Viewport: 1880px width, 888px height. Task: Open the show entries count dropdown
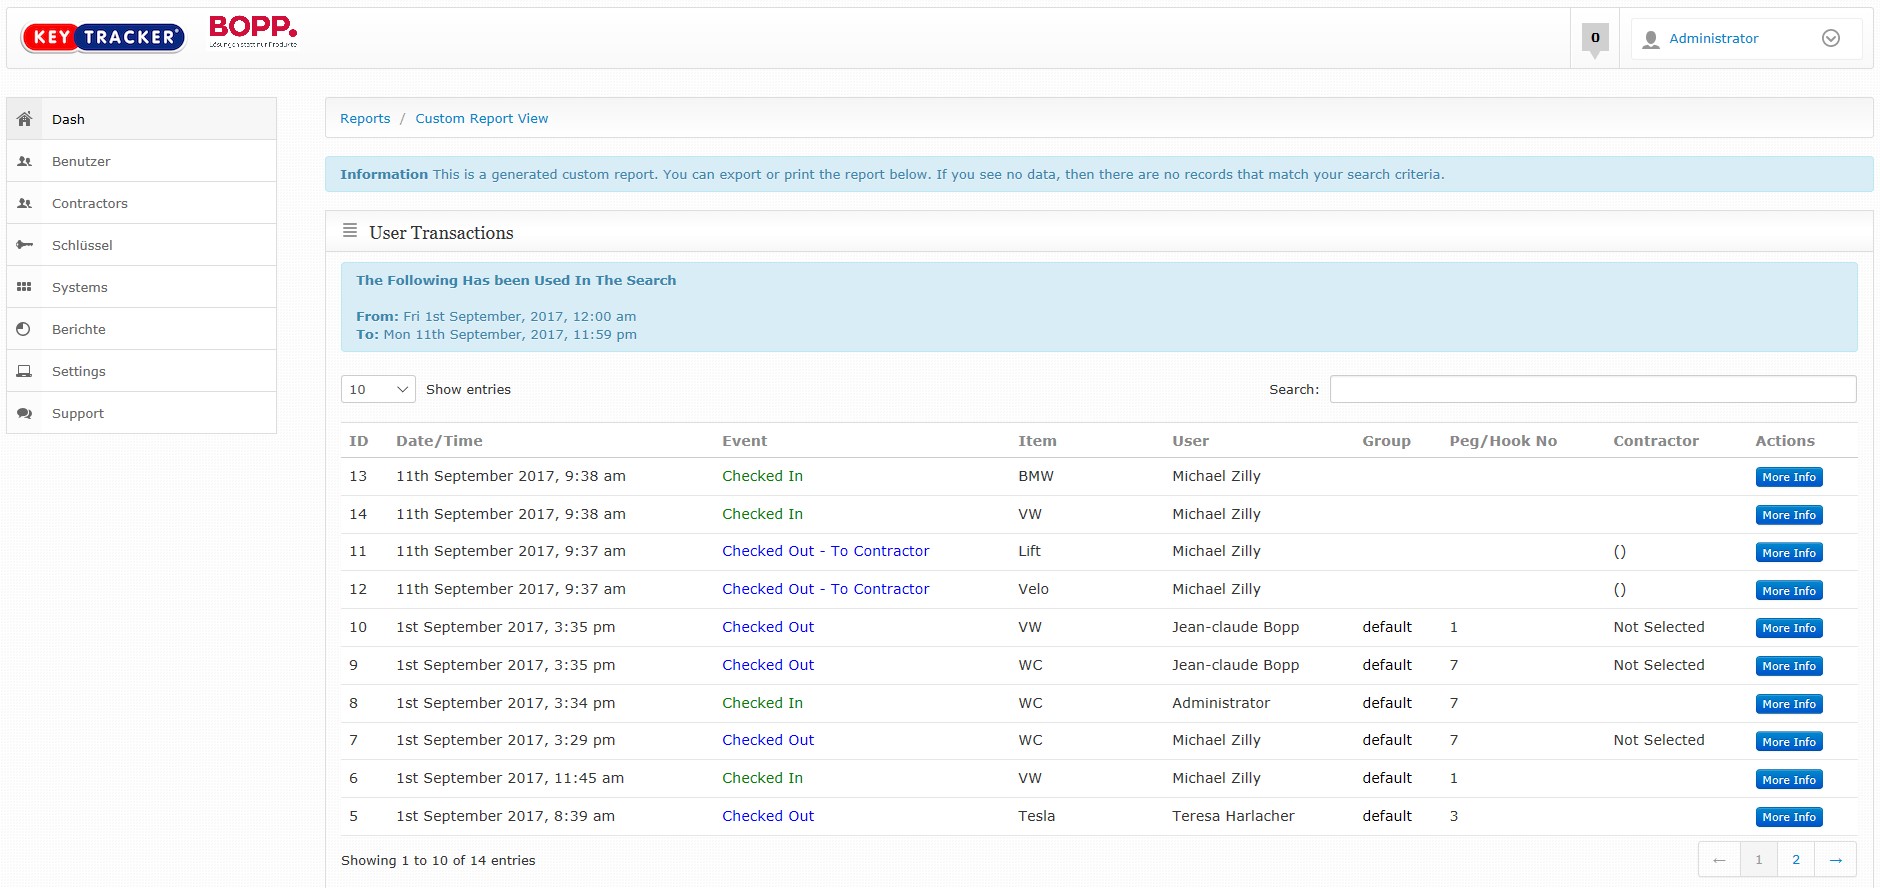[x=378, y=389]
